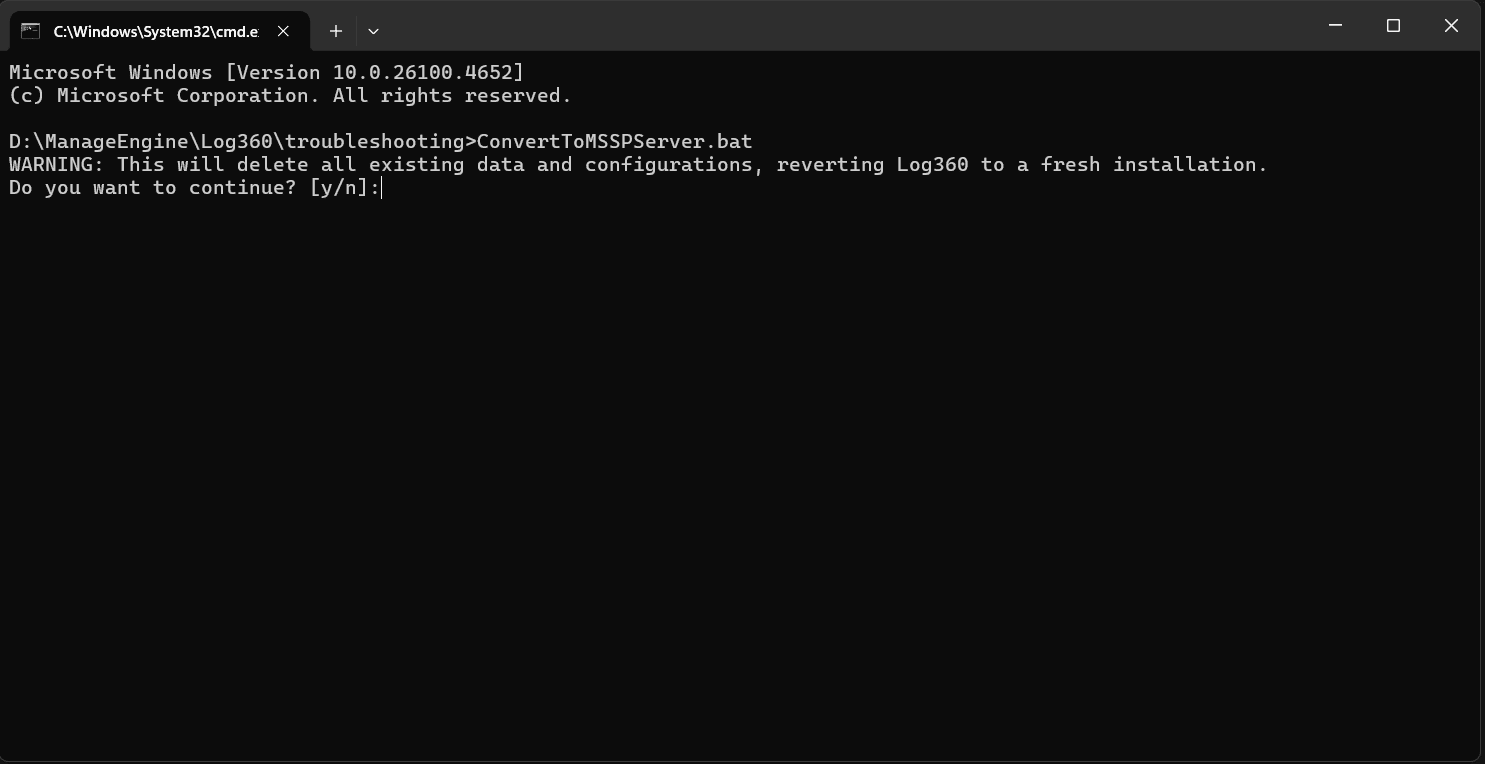Click the X icon to close the terminal window
Screen dimensions: 1485x764
click(1451, 26)
